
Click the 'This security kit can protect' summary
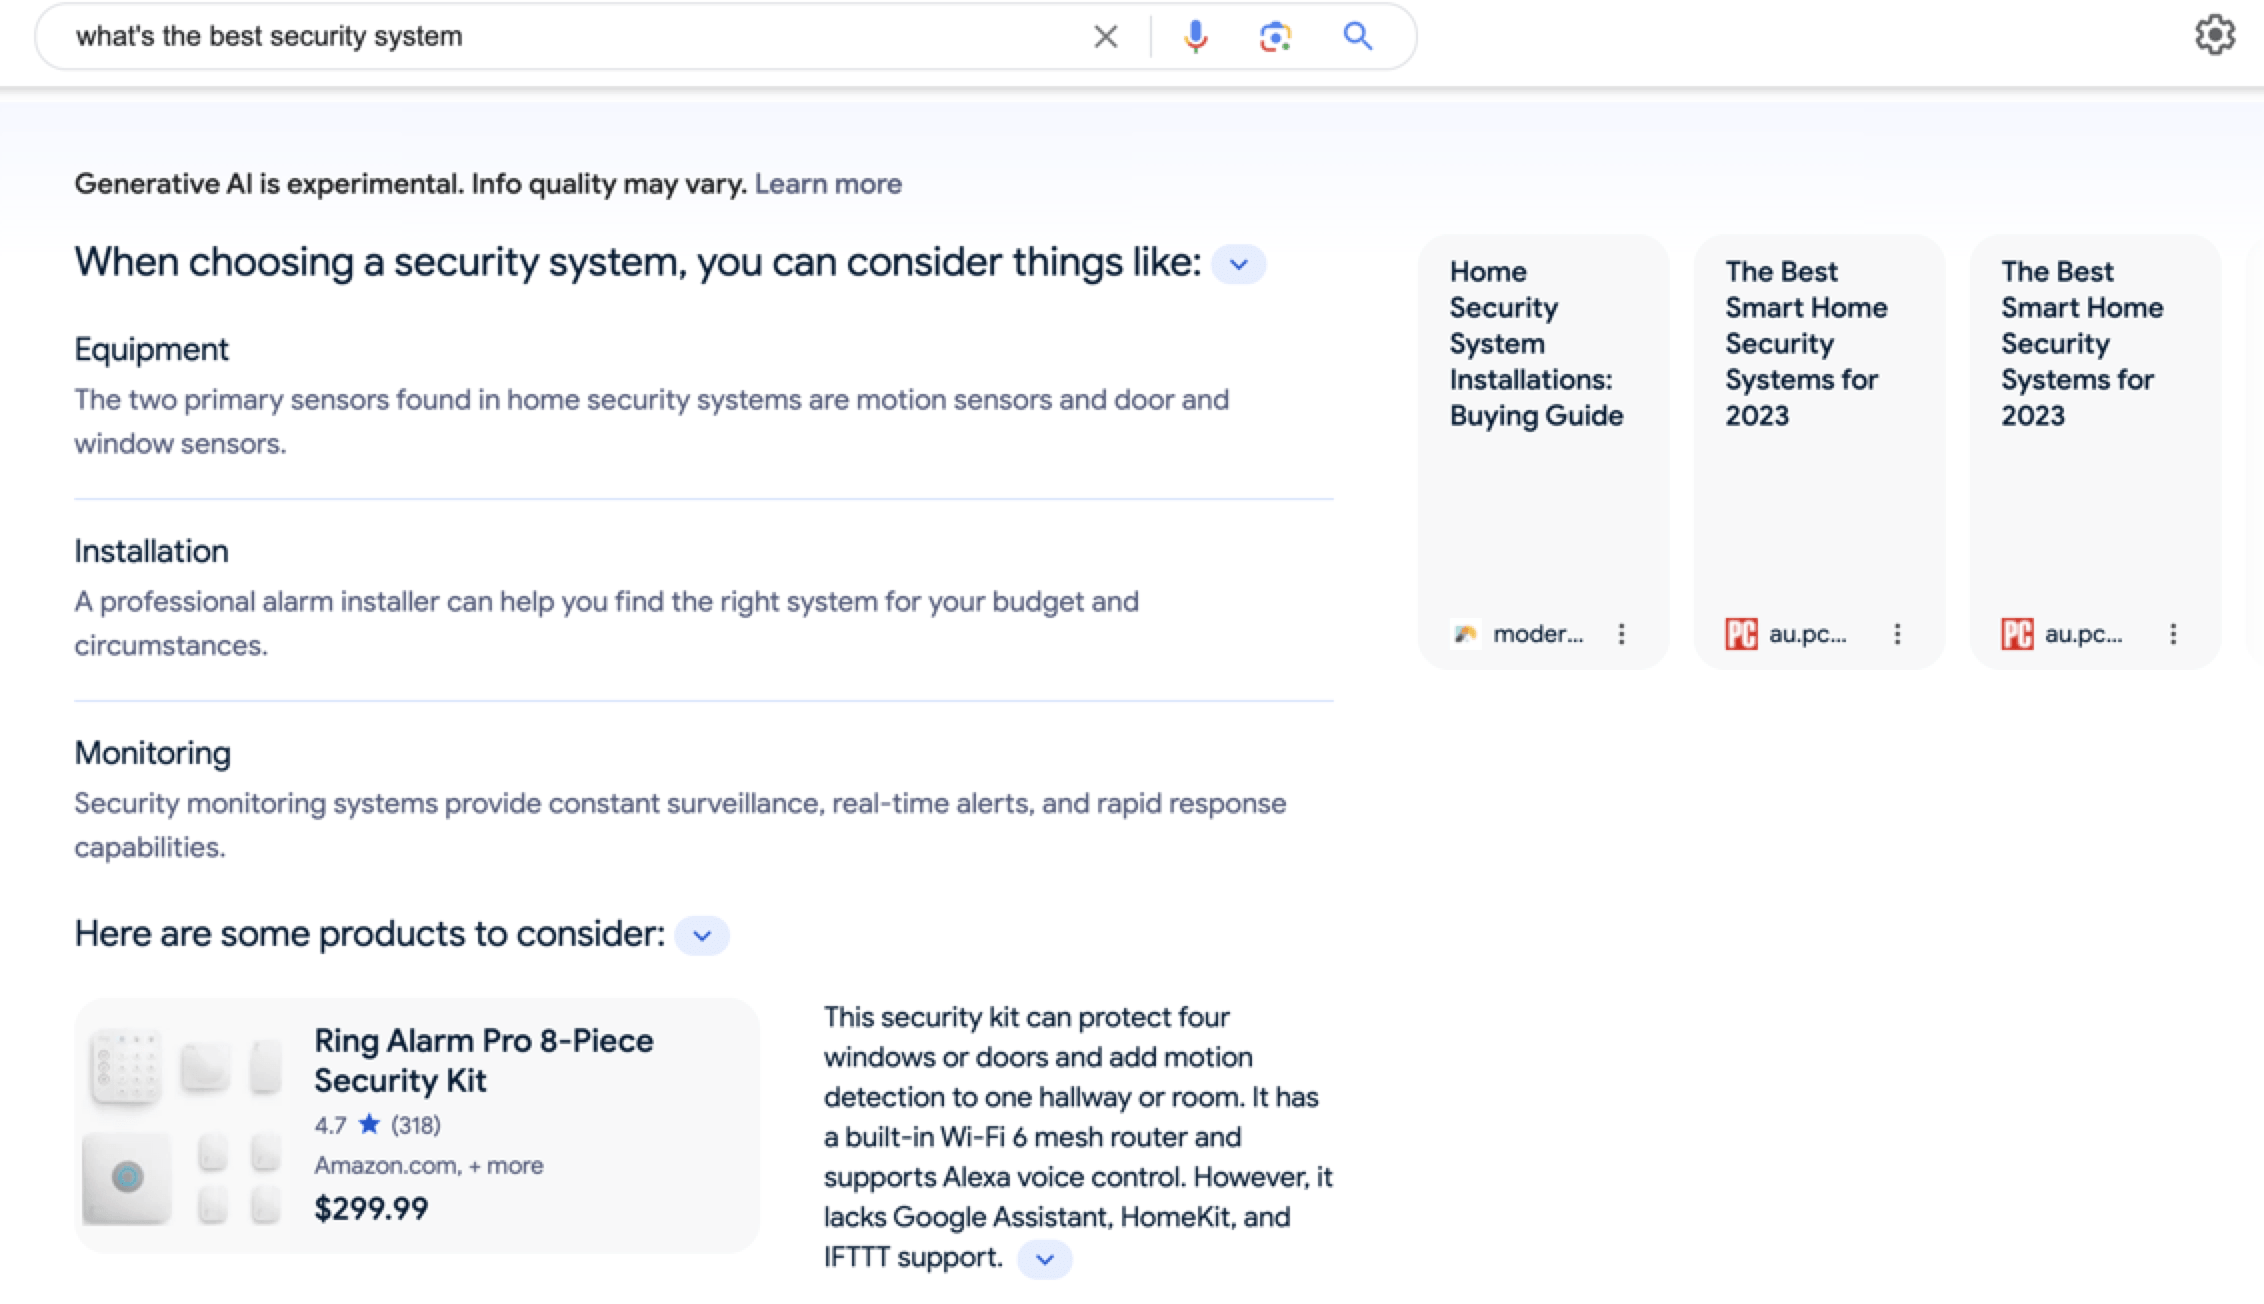coord(1078,1137)
